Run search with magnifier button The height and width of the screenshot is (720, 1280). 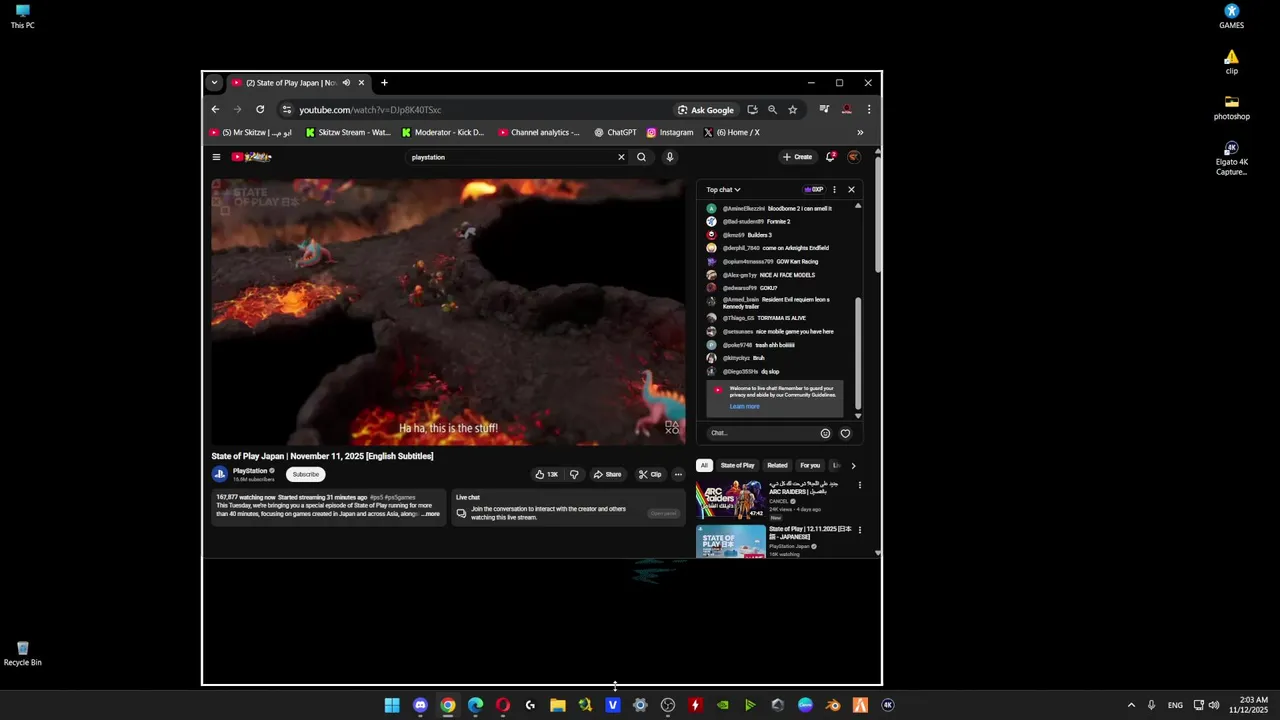(641, 157)
